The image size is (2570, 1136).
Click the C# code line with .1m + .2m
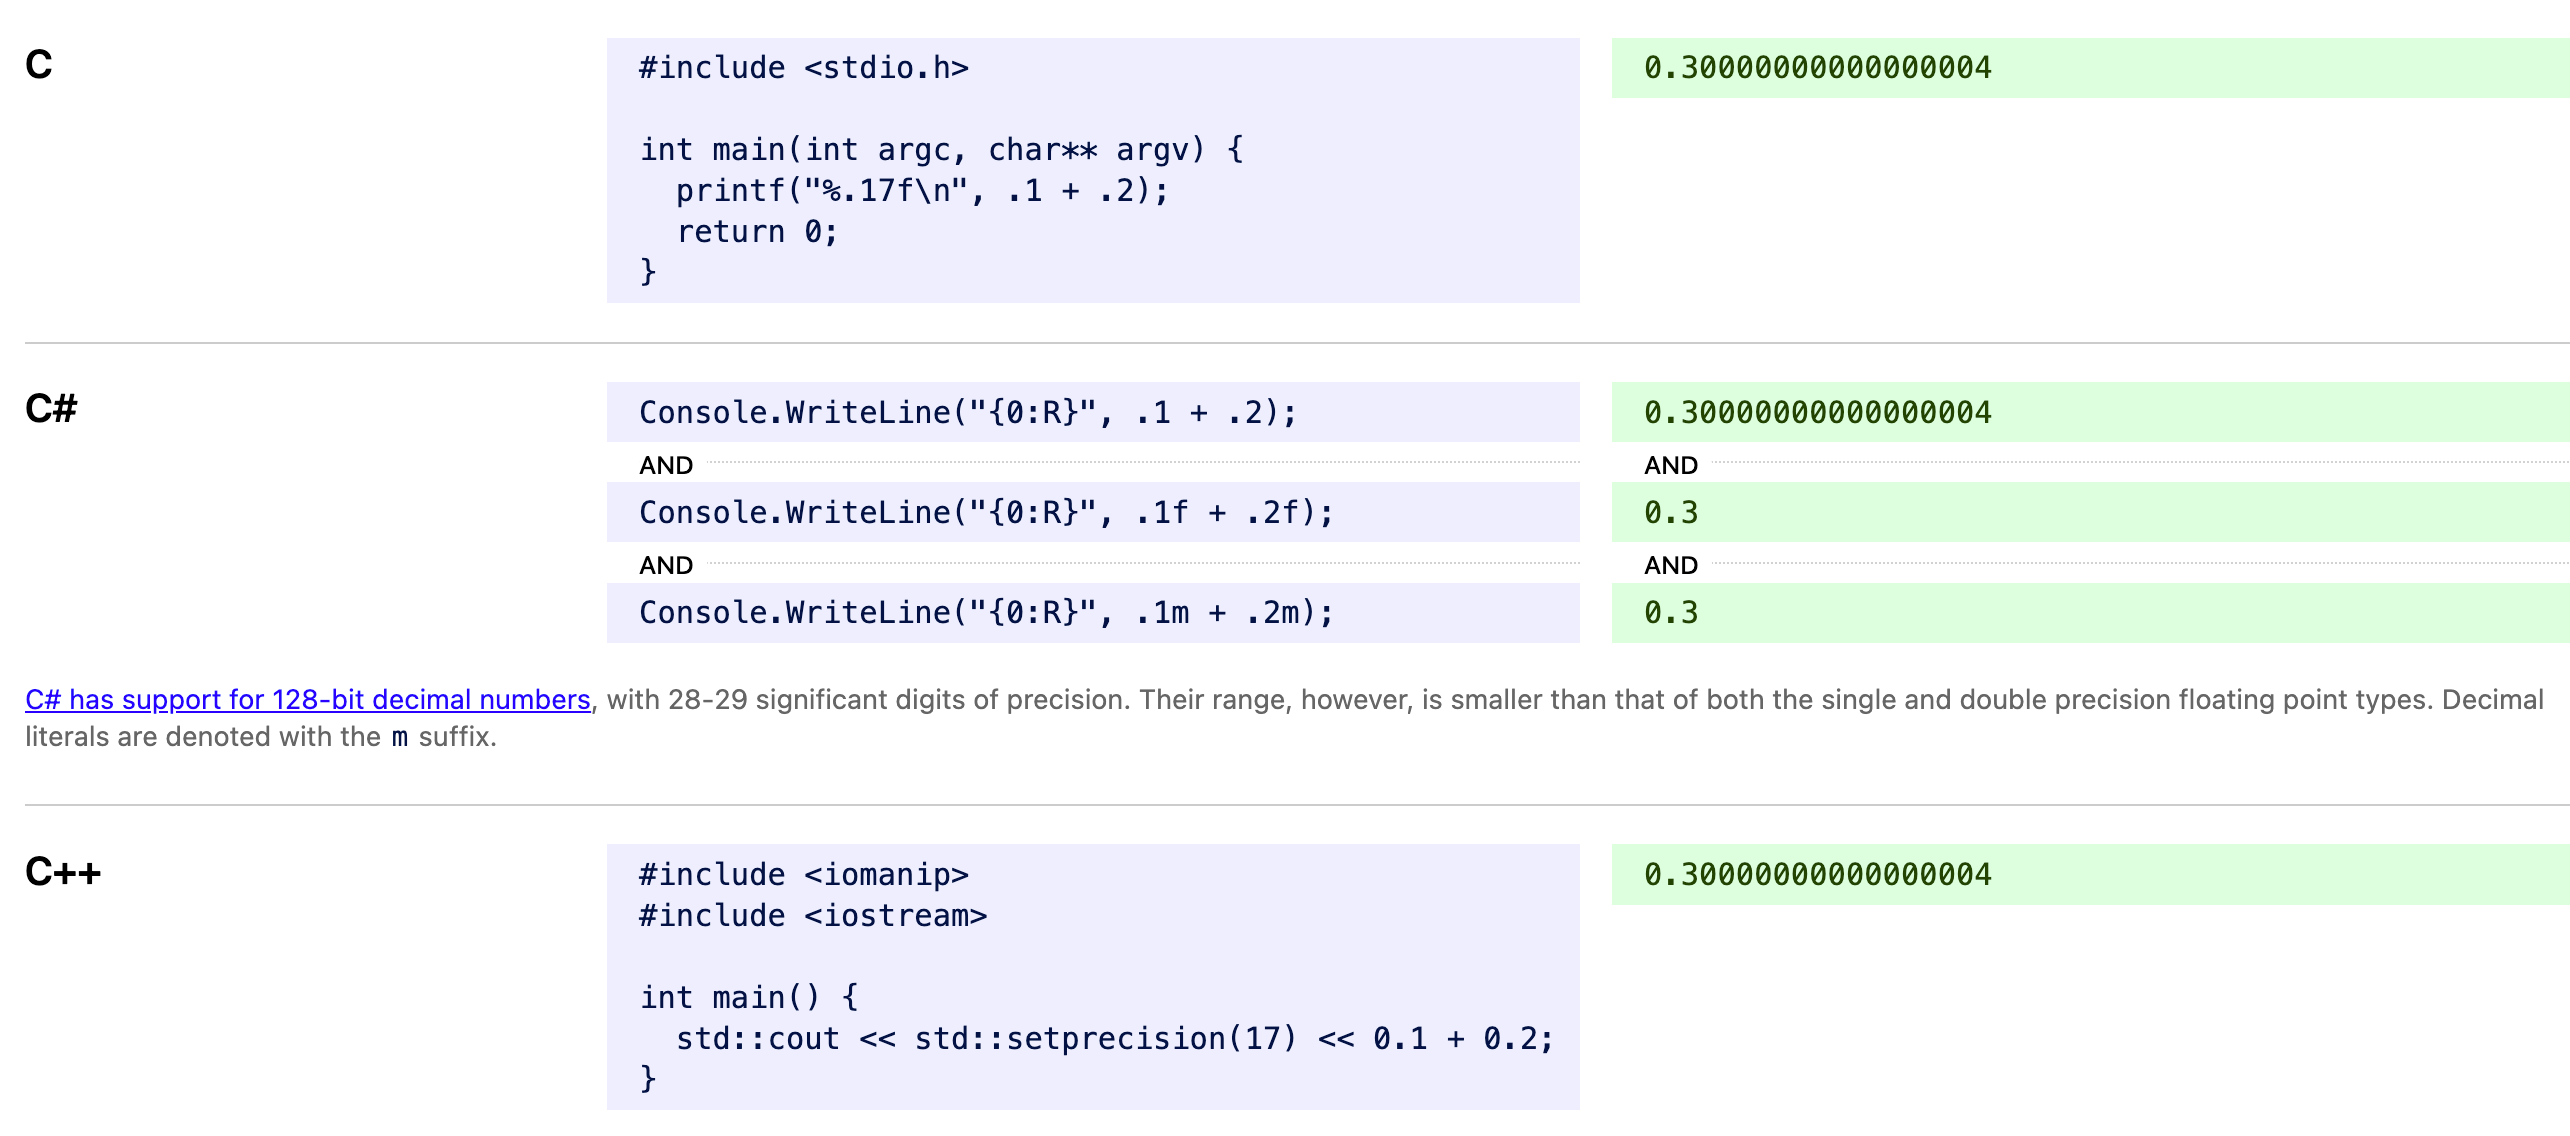tap(986, 613)
